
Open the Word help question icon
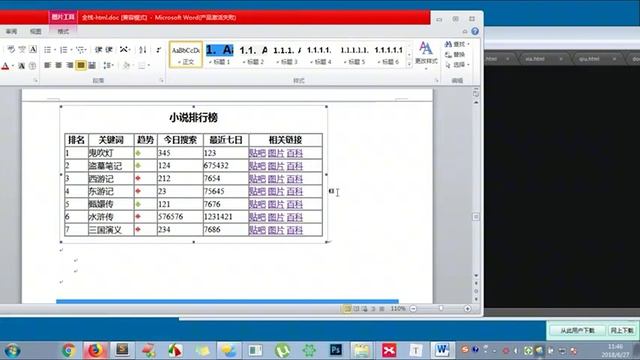(x=475, y=31)
